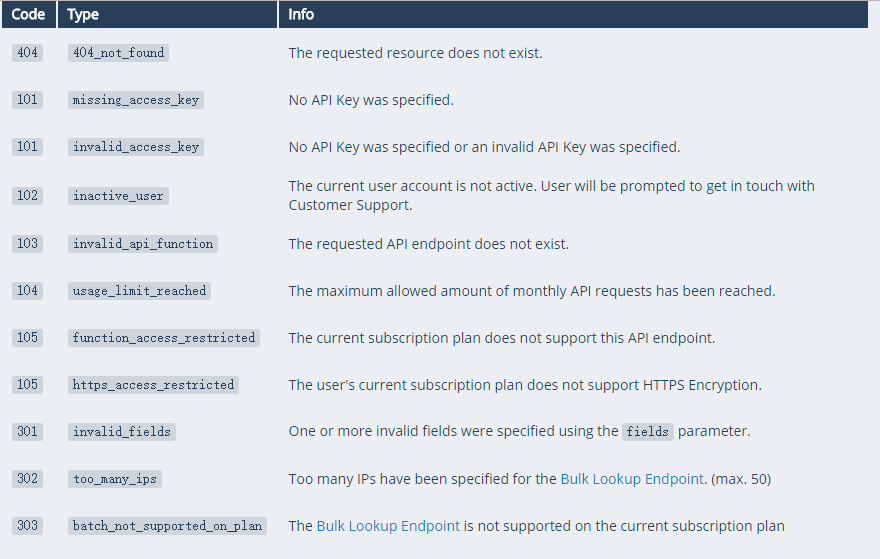
Task: Select the batch_not_supported_on_plan type tag
Action: tap(167, 526)
